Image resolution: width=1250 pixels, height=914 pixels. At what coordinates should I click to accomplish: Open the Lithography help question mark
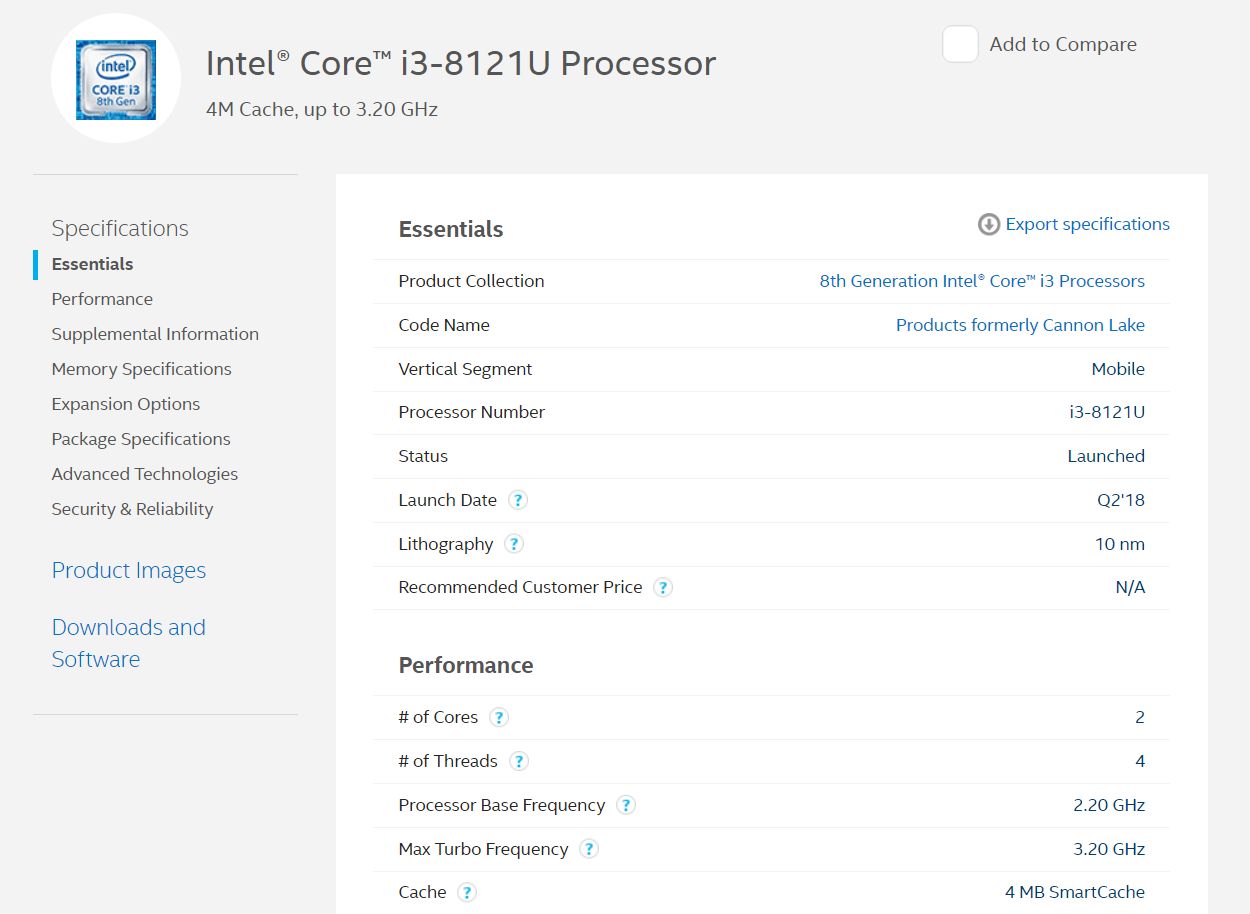[x=514, y=544]
